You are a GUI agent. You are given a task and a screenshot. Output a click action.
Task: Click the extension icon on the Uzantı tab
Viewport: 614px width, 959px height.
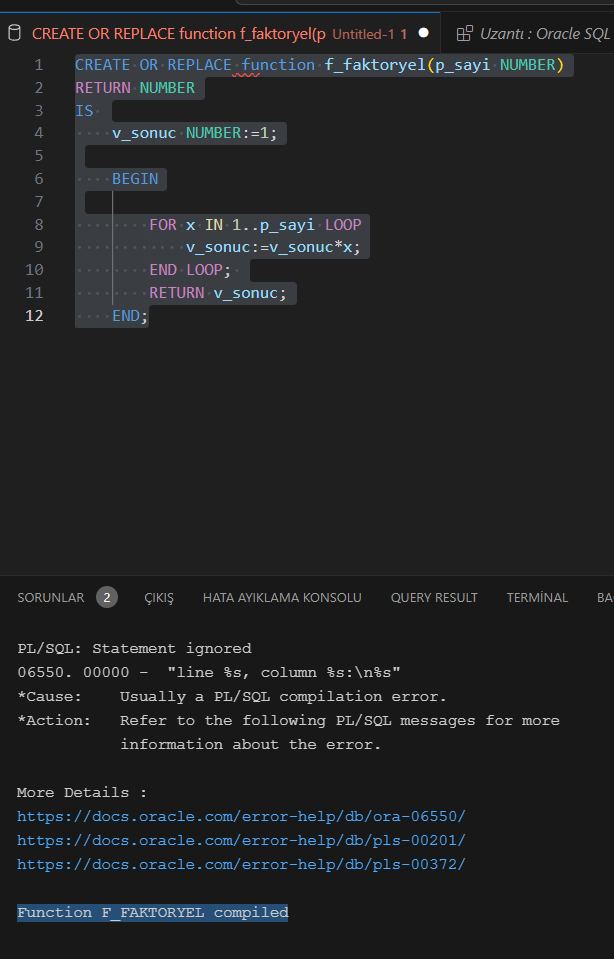(465, 34)
